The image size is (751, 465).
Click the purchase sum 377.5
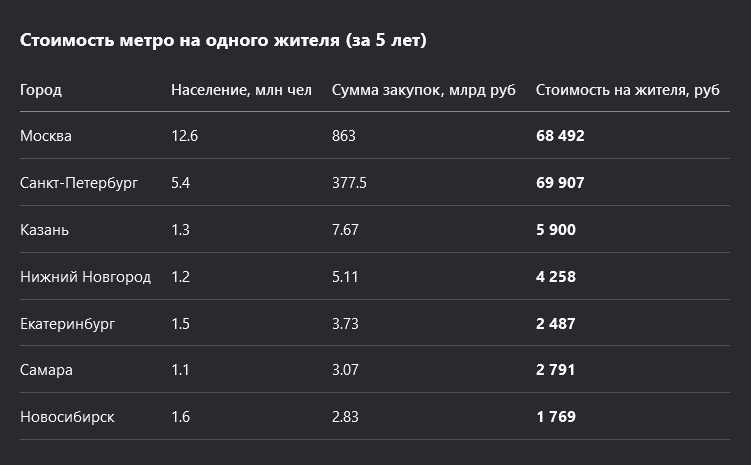(x=349, y=183)
